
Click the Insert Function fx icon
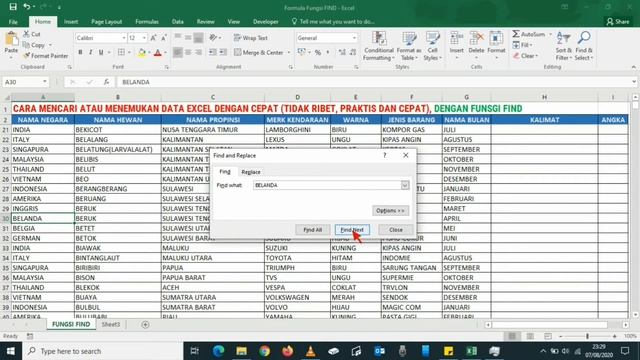point(107,82)
